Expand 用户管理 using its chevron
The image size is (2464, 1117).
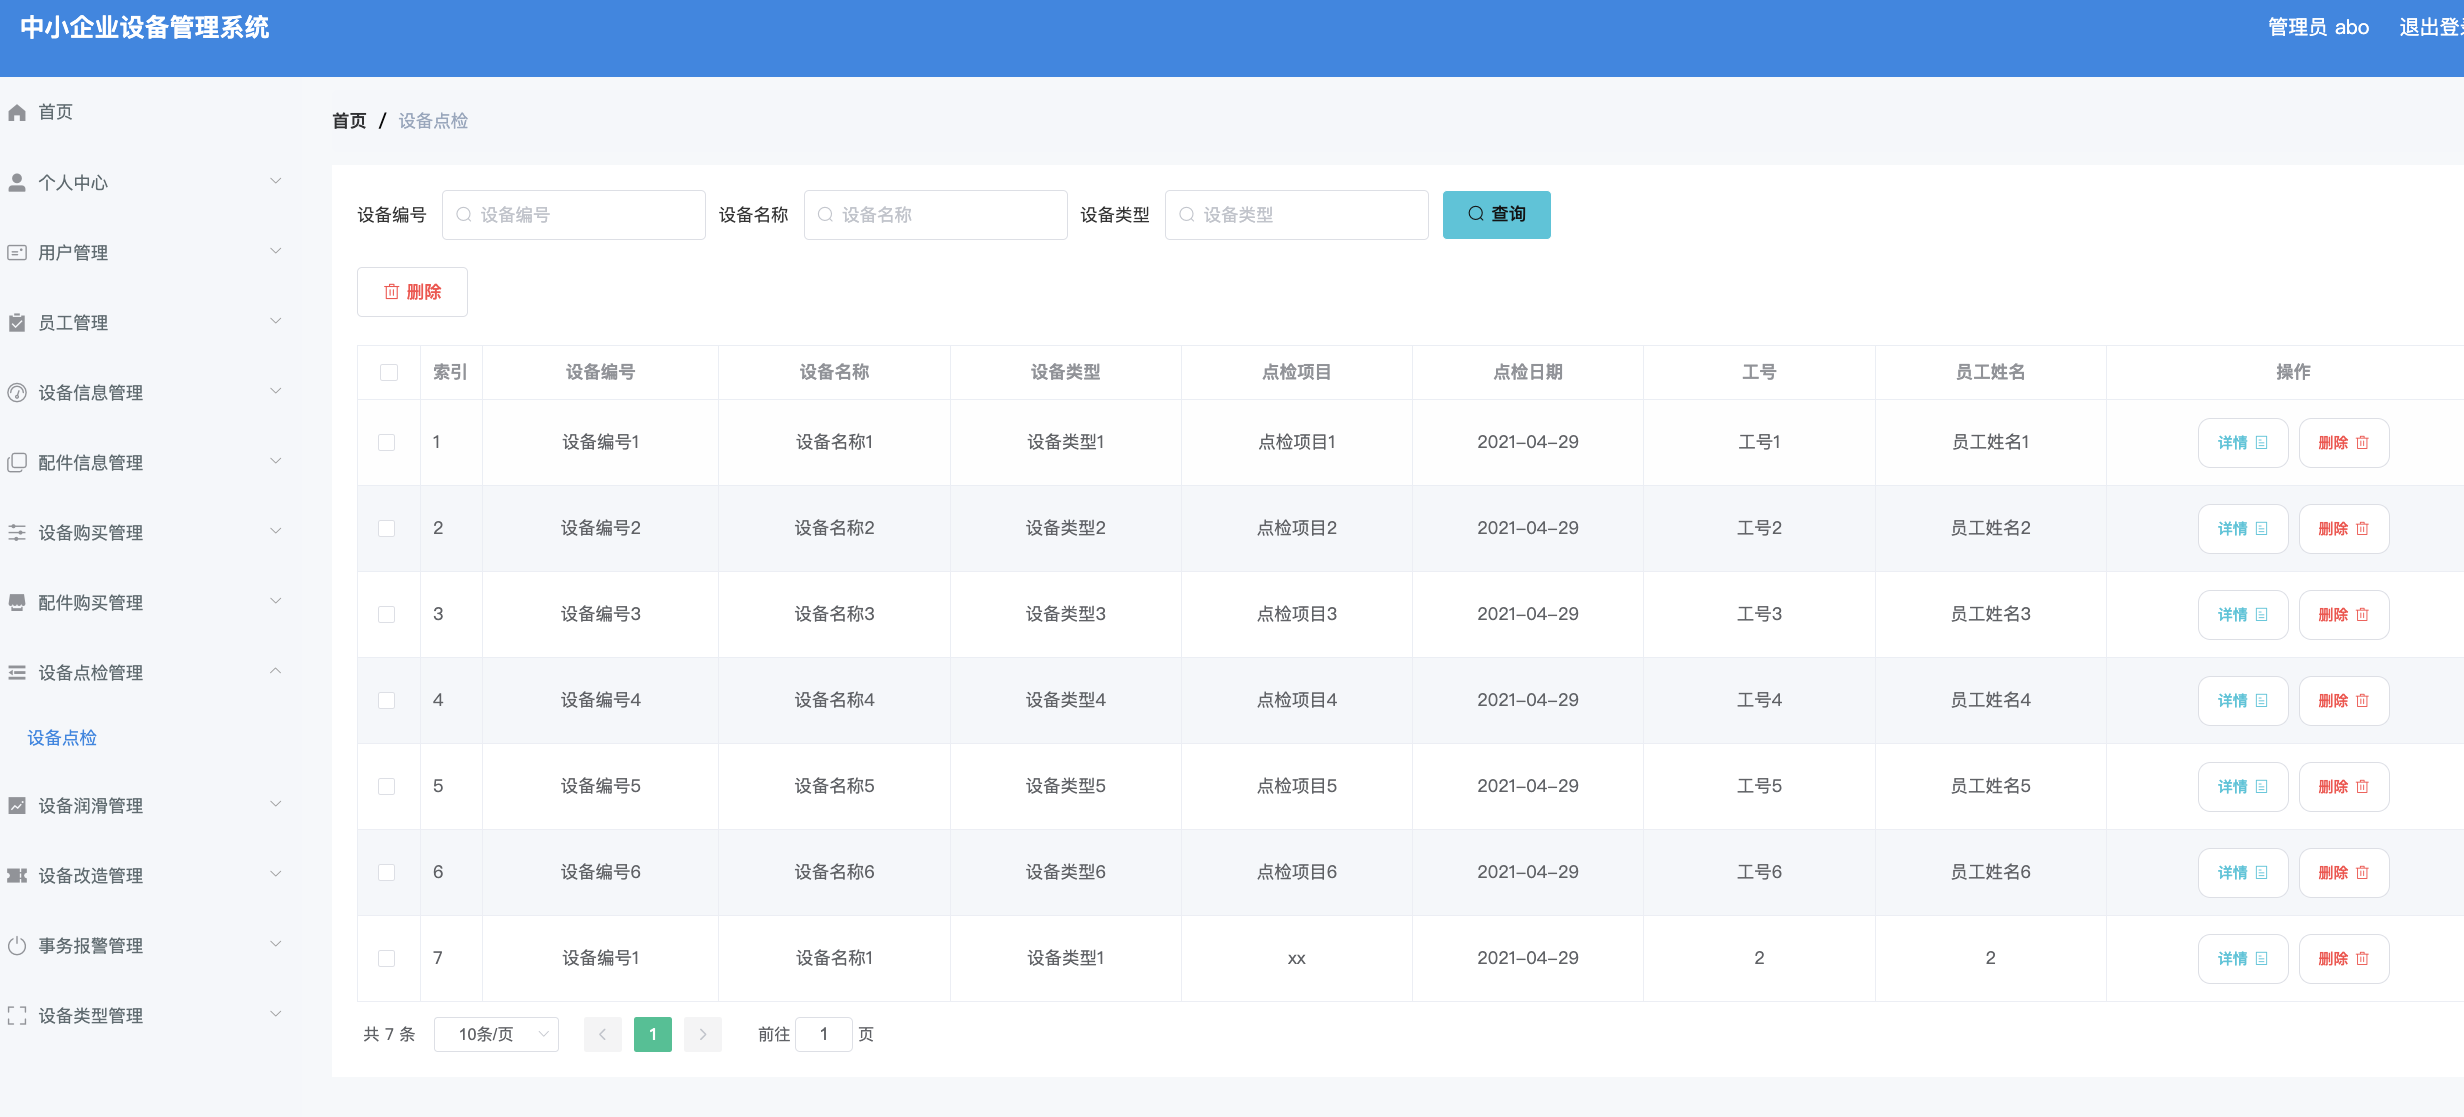point(276,251)
